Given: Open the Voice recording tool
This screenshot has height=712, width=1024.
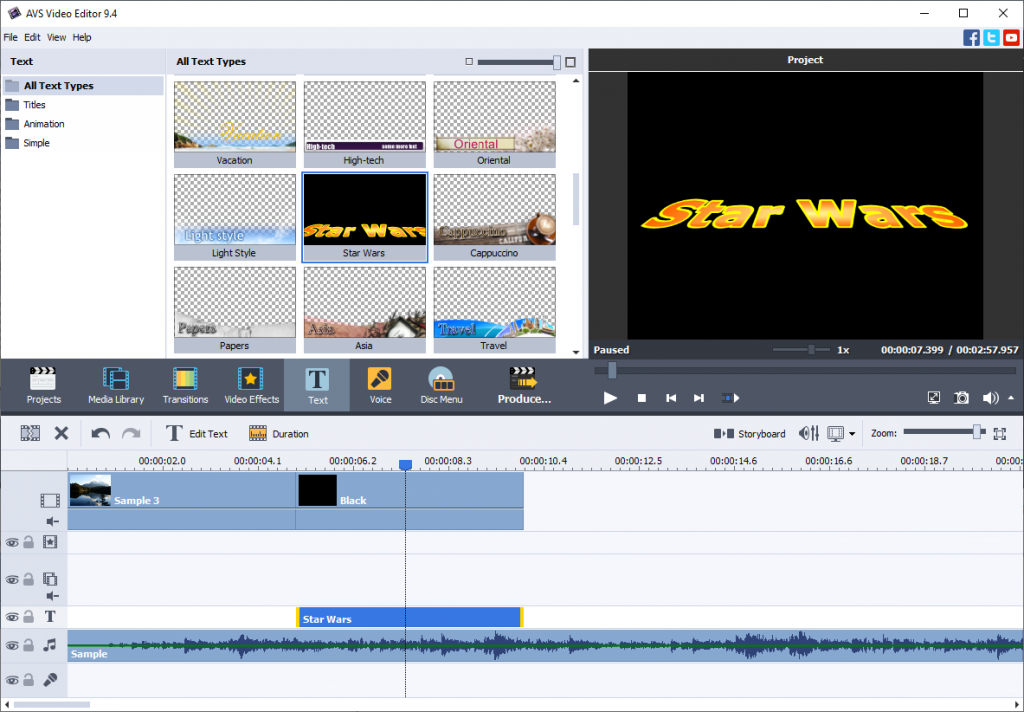Looking at the screenshot, I should (380, 386).
